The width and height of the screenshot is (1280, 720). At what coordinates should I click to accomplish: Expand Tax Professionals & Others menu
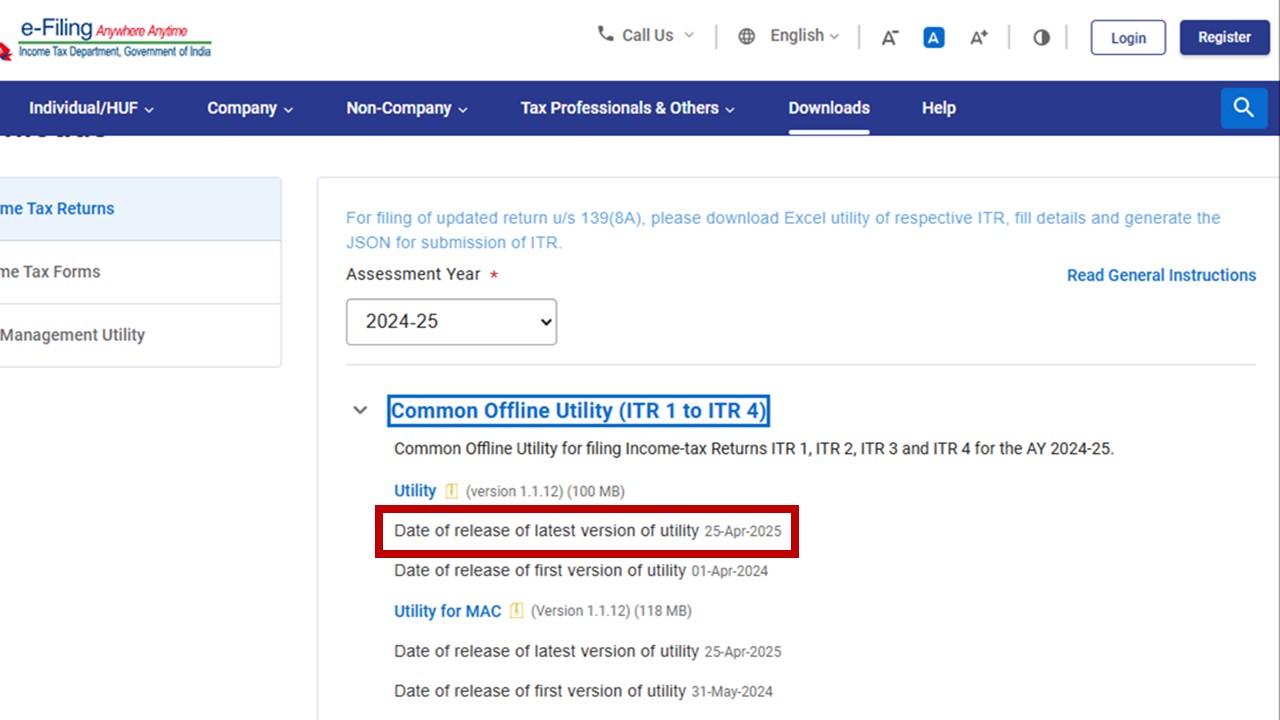click(x=627, y=108)
